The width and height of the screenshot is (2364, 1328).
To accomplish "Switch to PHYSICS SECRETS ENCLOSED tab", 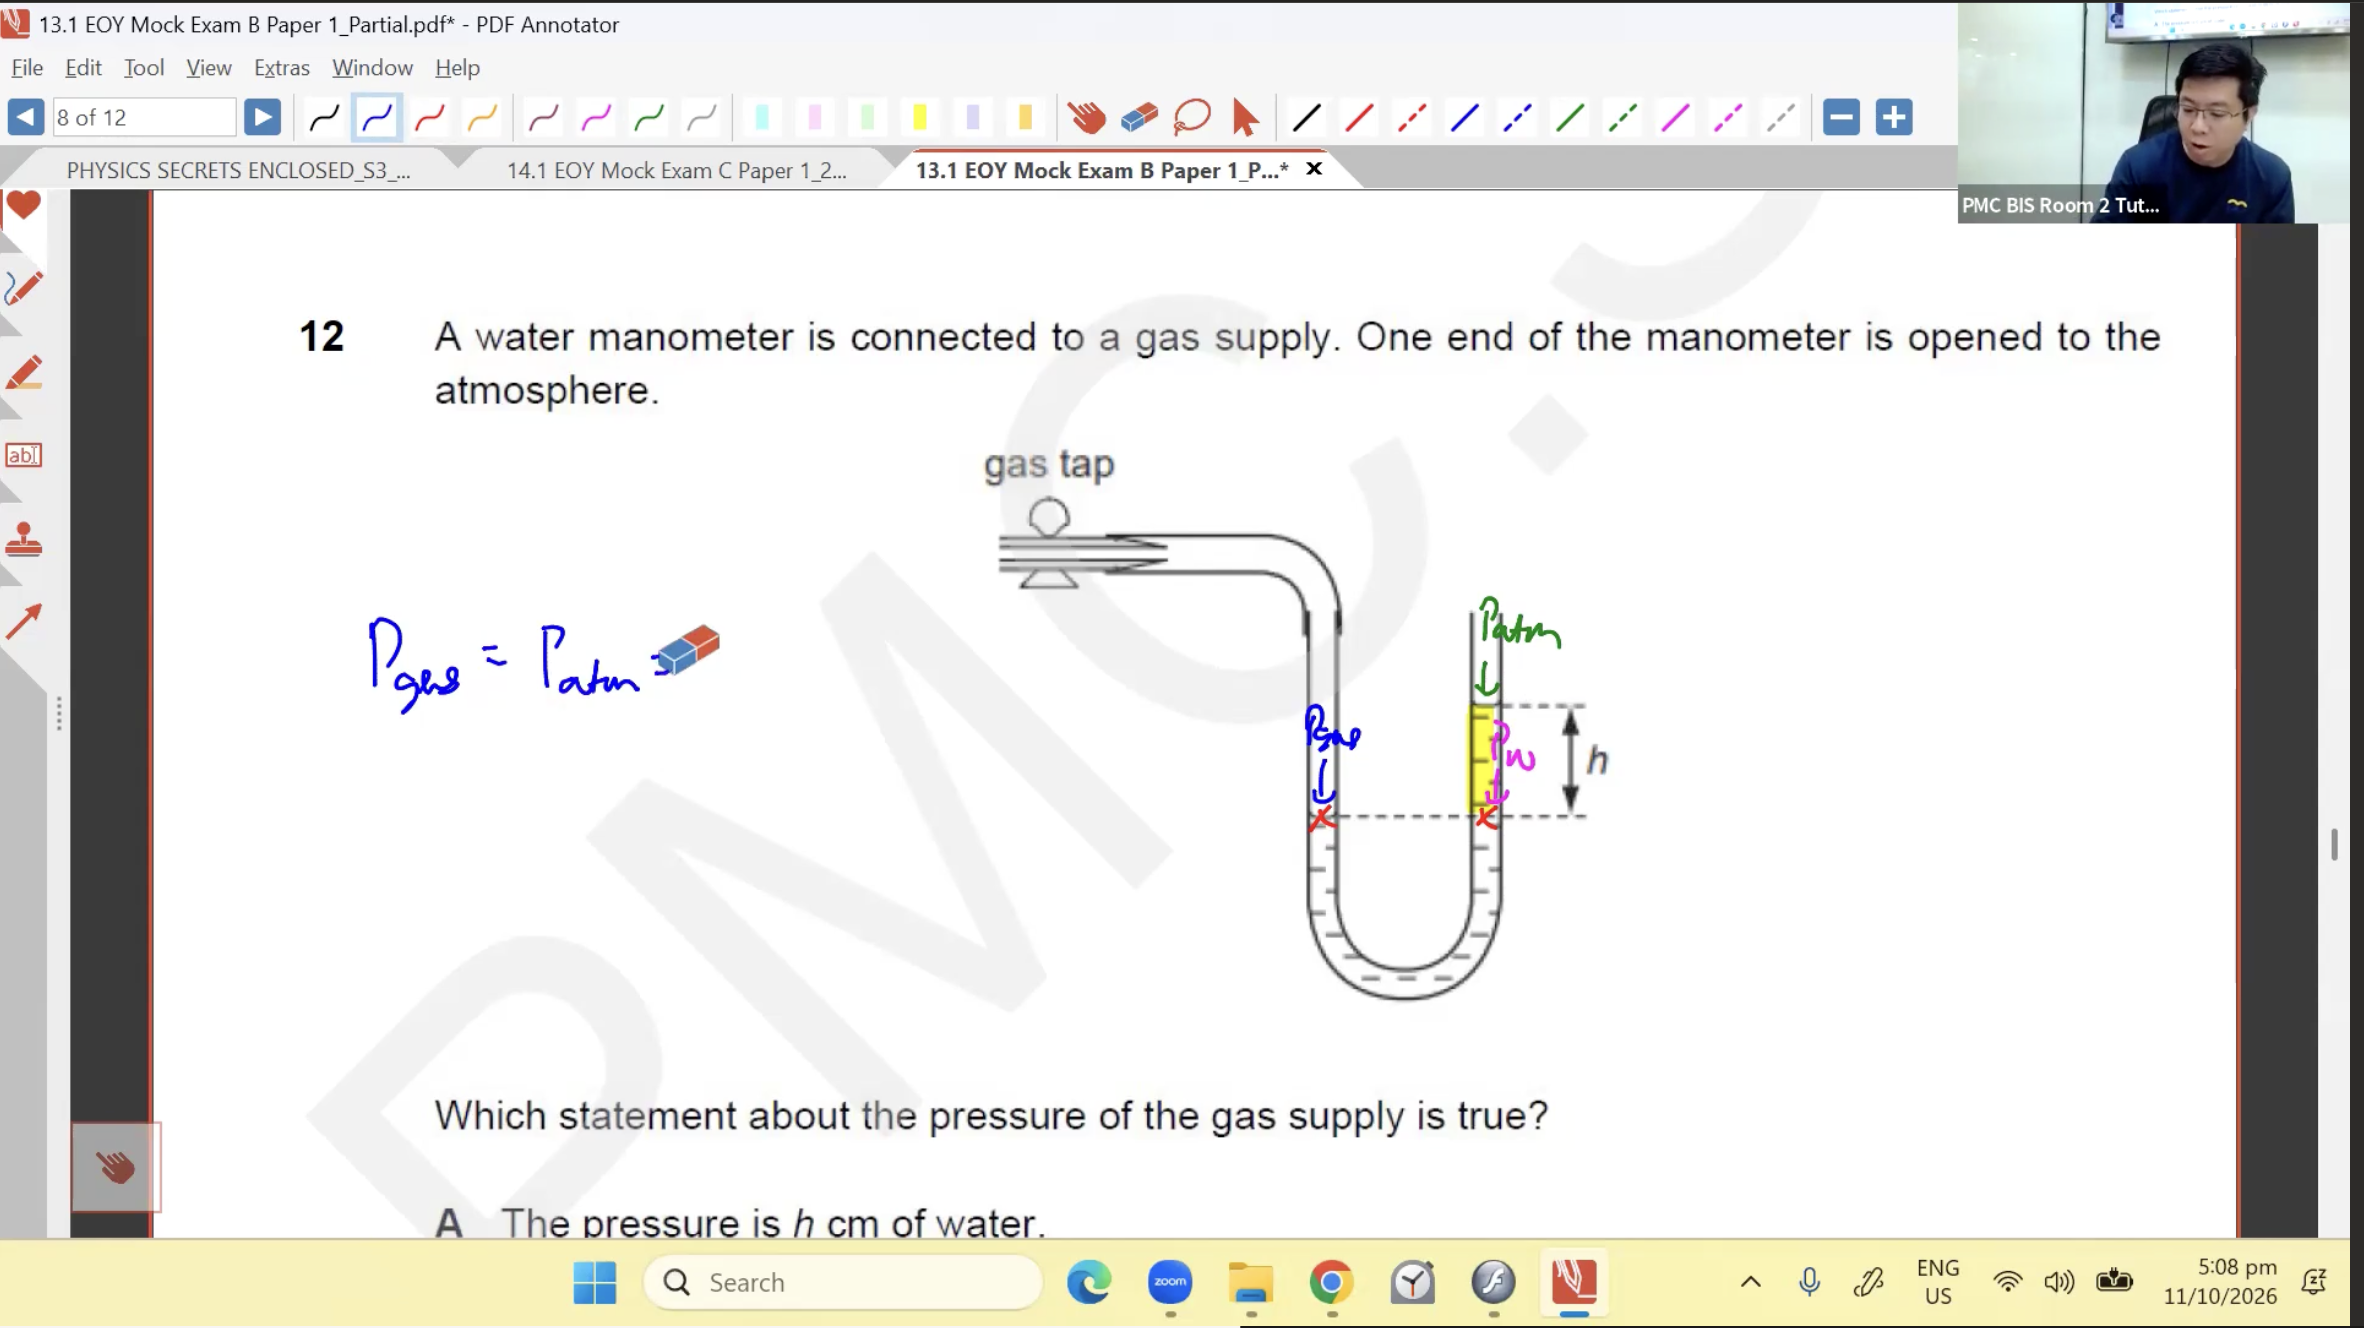I will (238, 170).
